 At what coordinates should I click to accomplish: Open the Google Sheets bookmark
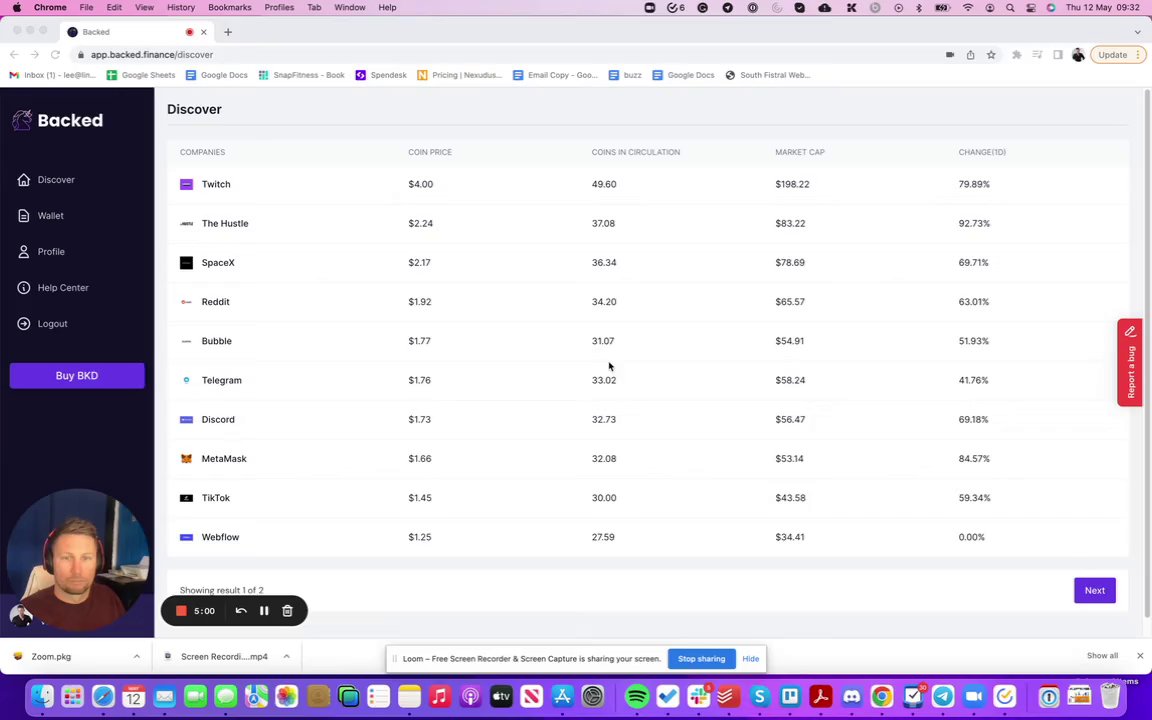pos(141,75)
